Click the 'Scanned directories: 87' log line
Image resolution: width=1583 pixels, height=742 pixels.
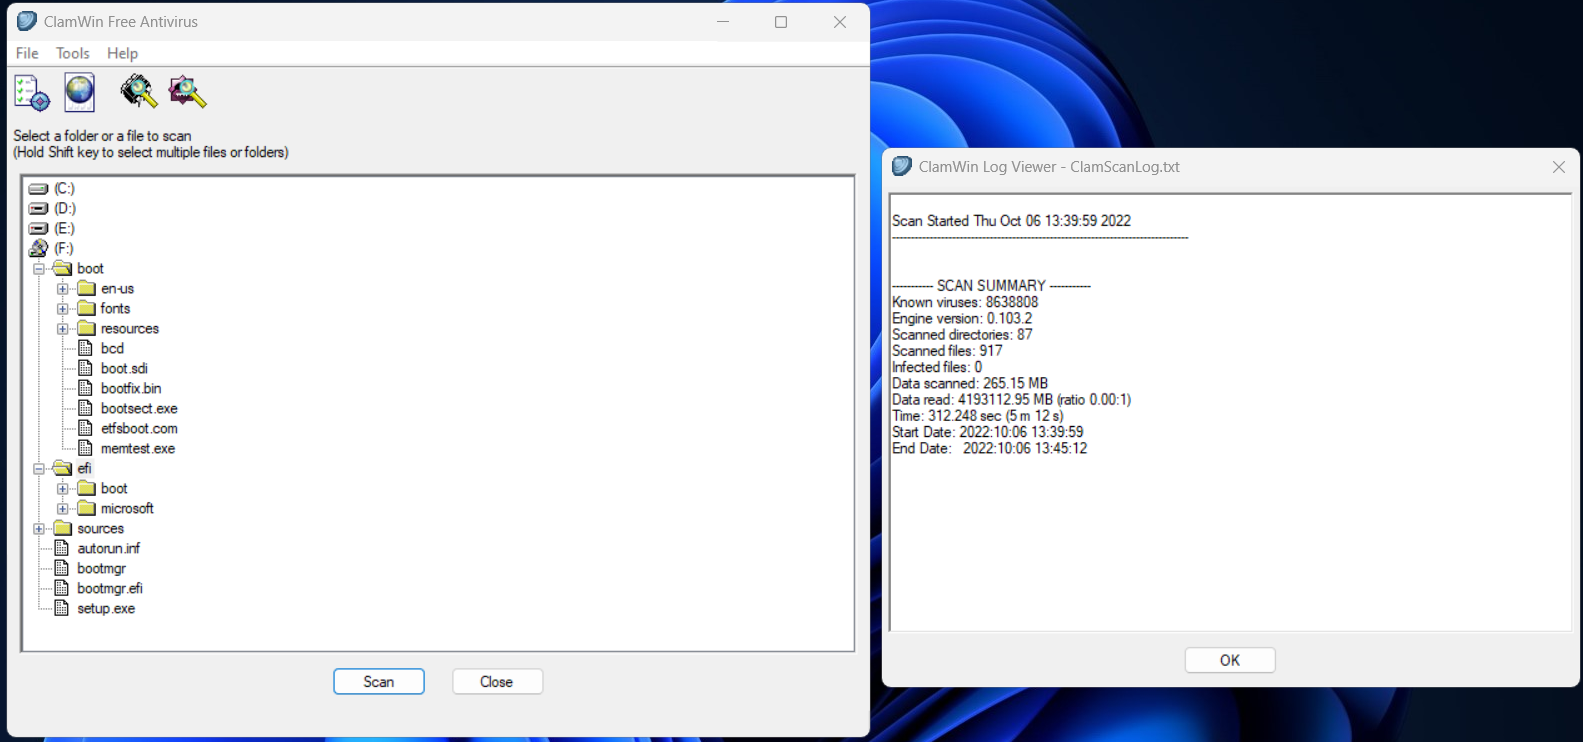(x=962, y=334)
